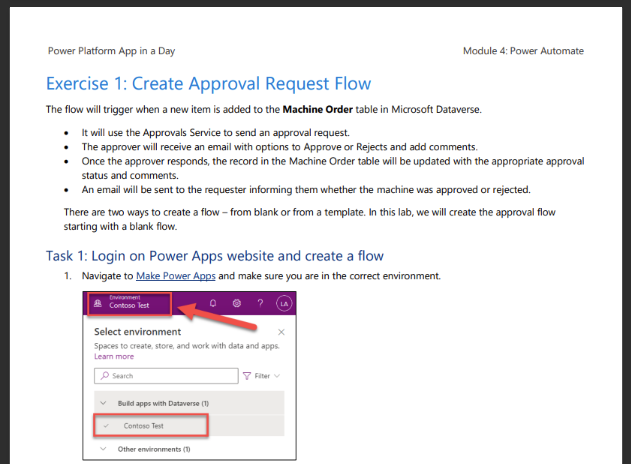Click the environment Search field
The image size is (631, 464).
pyautogui.click(x=166, y=376)
